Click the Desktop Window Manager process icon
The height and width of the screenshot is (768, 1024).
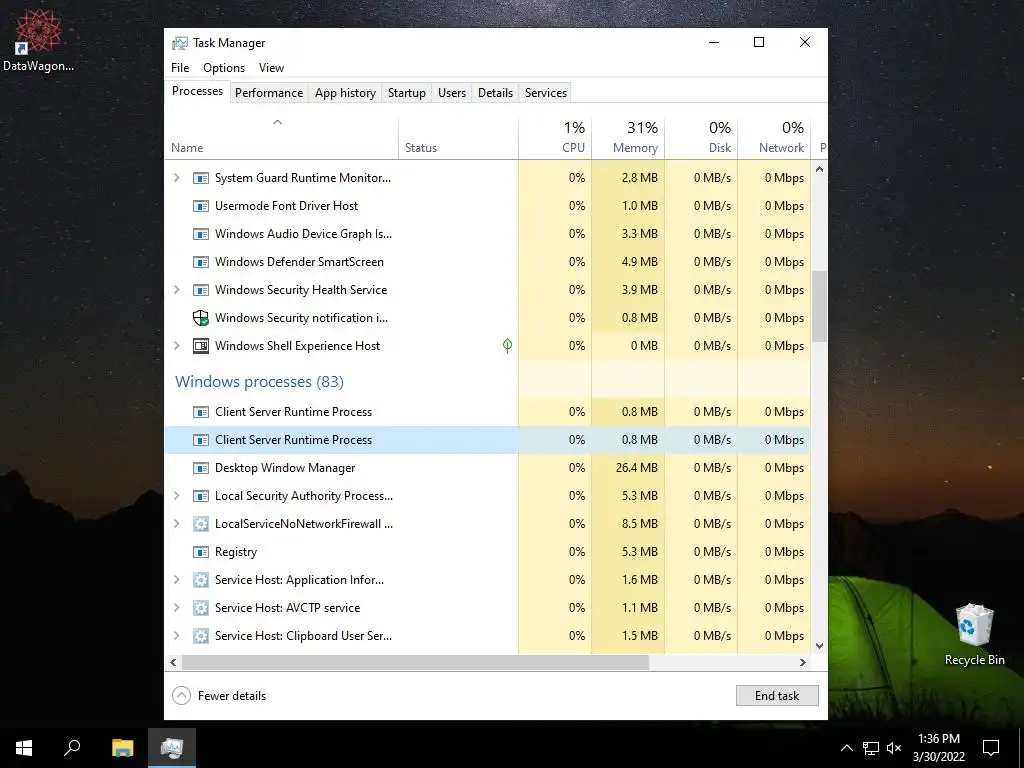pyautogui.click(x=200, y=468)
